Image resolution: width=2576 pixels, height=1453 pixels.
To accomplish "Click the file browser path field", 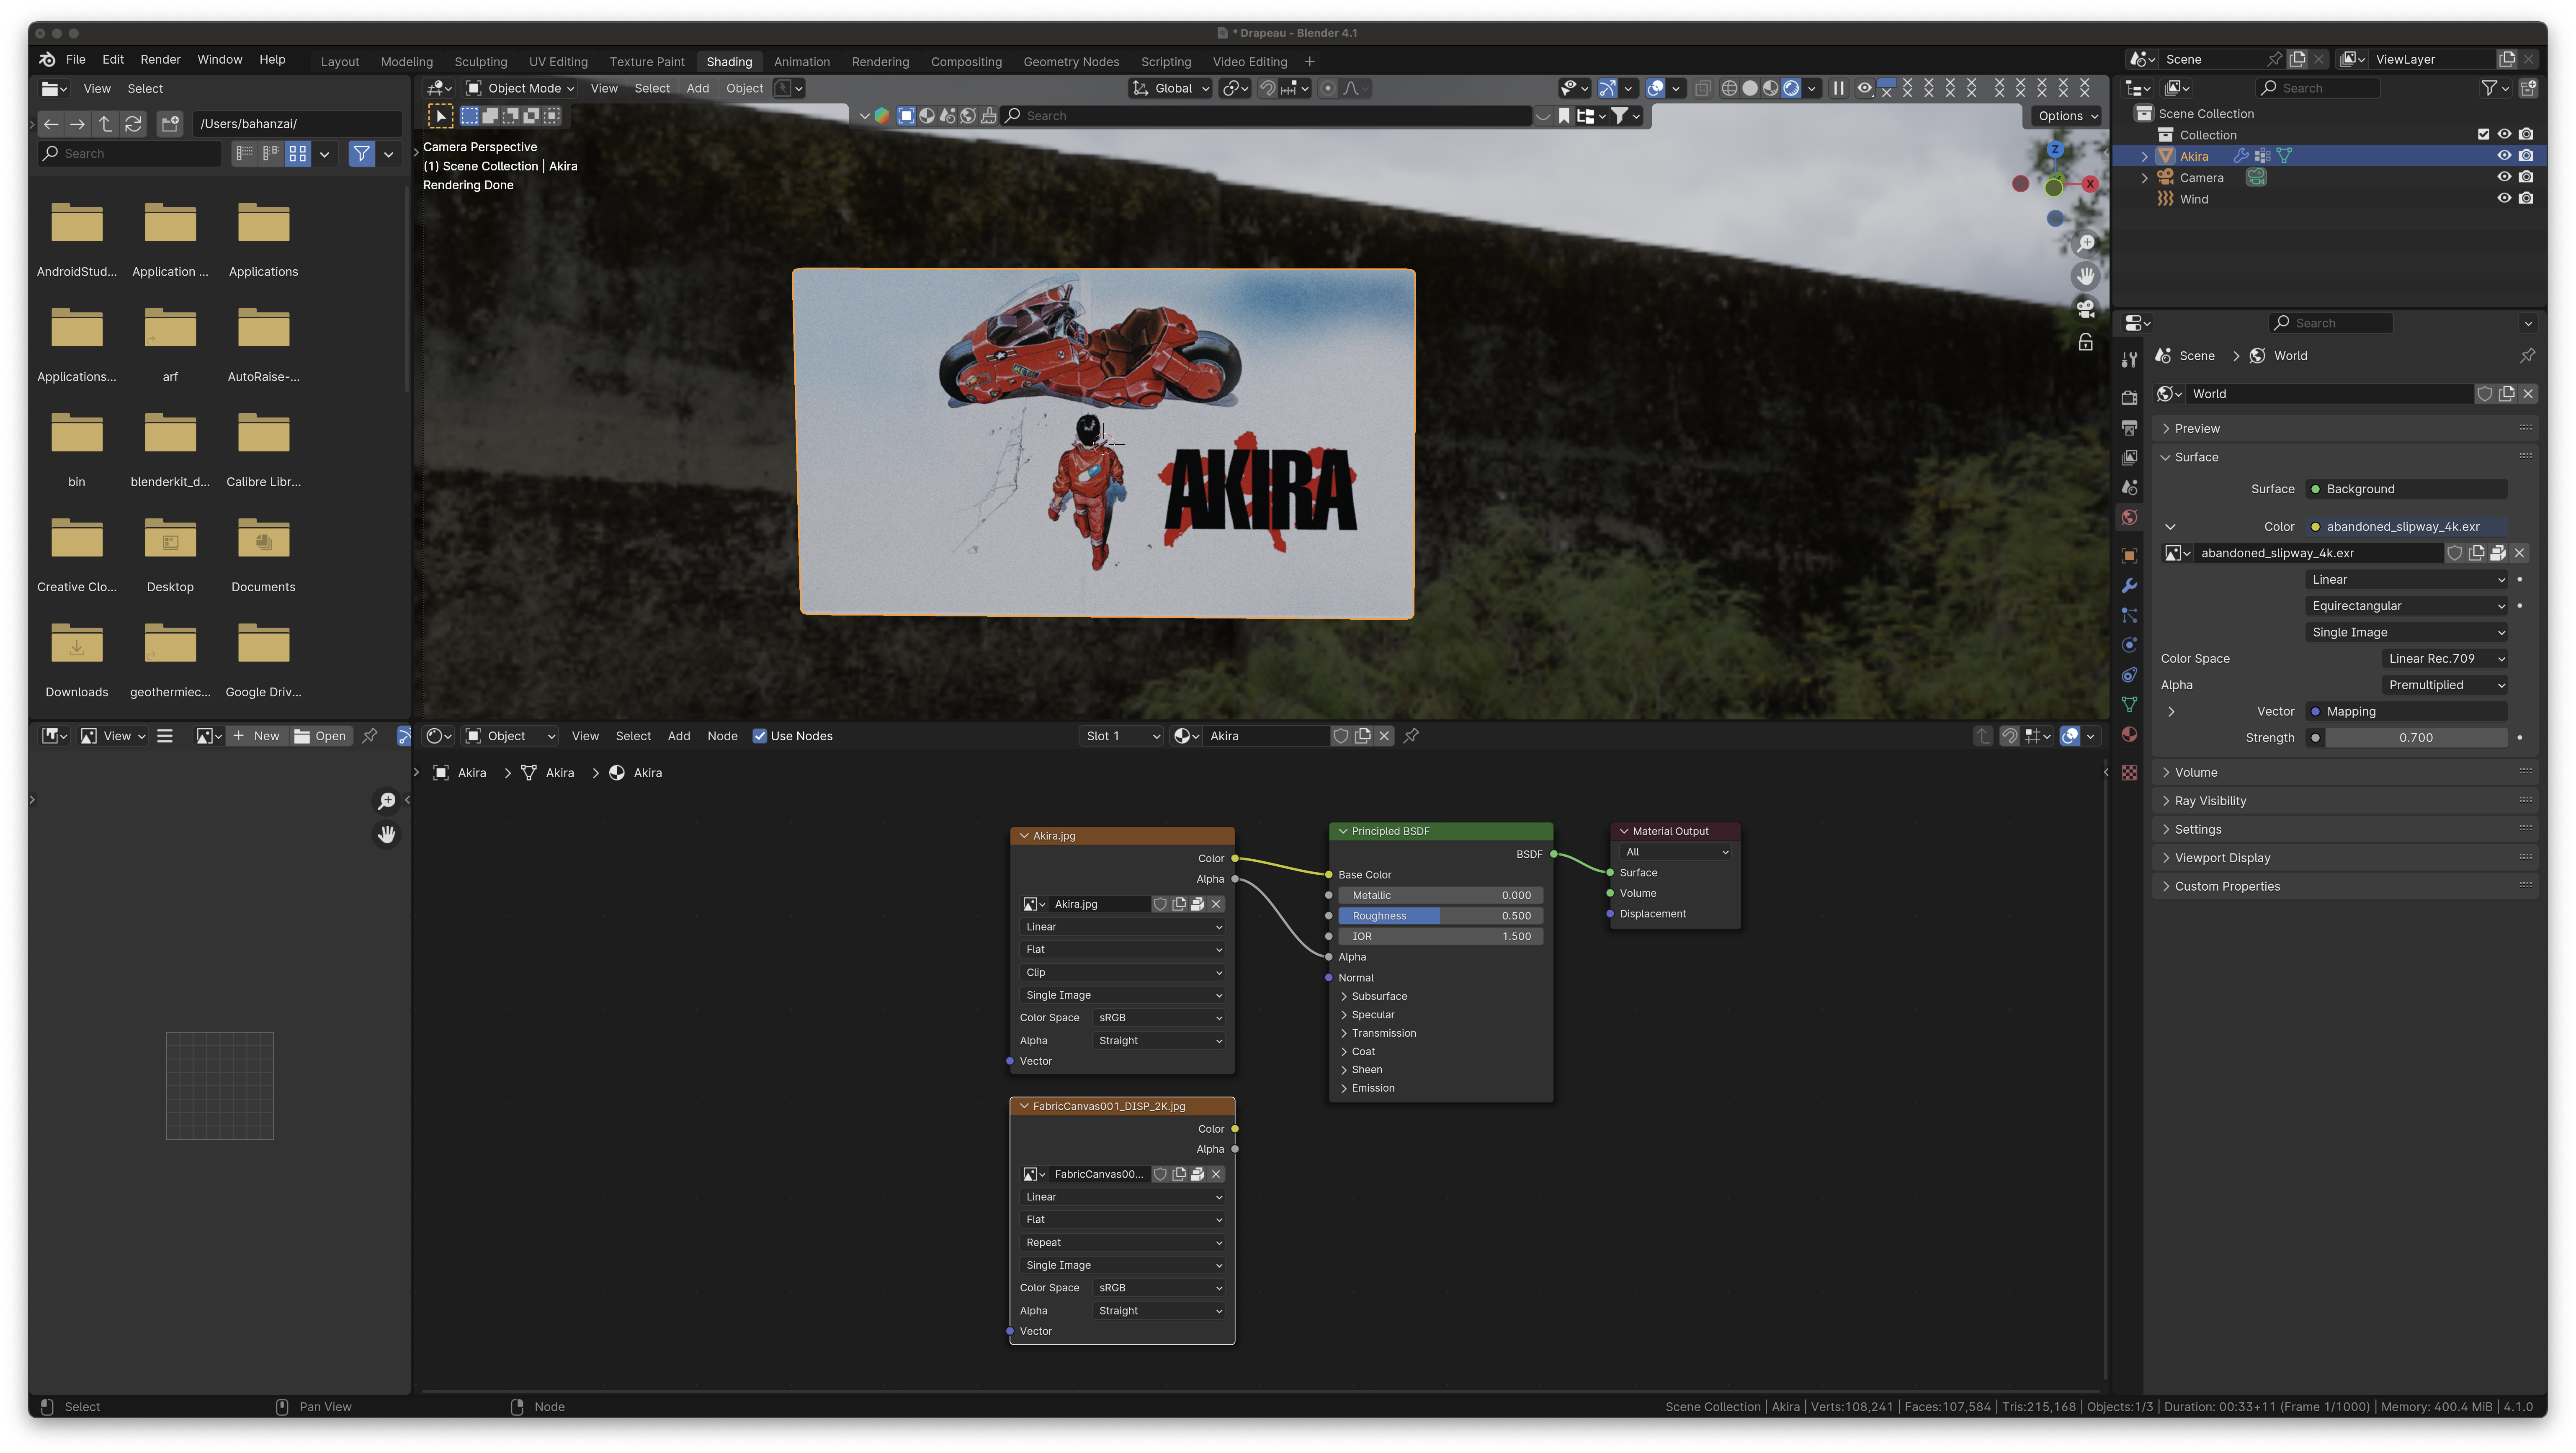I will click(297, 124).
